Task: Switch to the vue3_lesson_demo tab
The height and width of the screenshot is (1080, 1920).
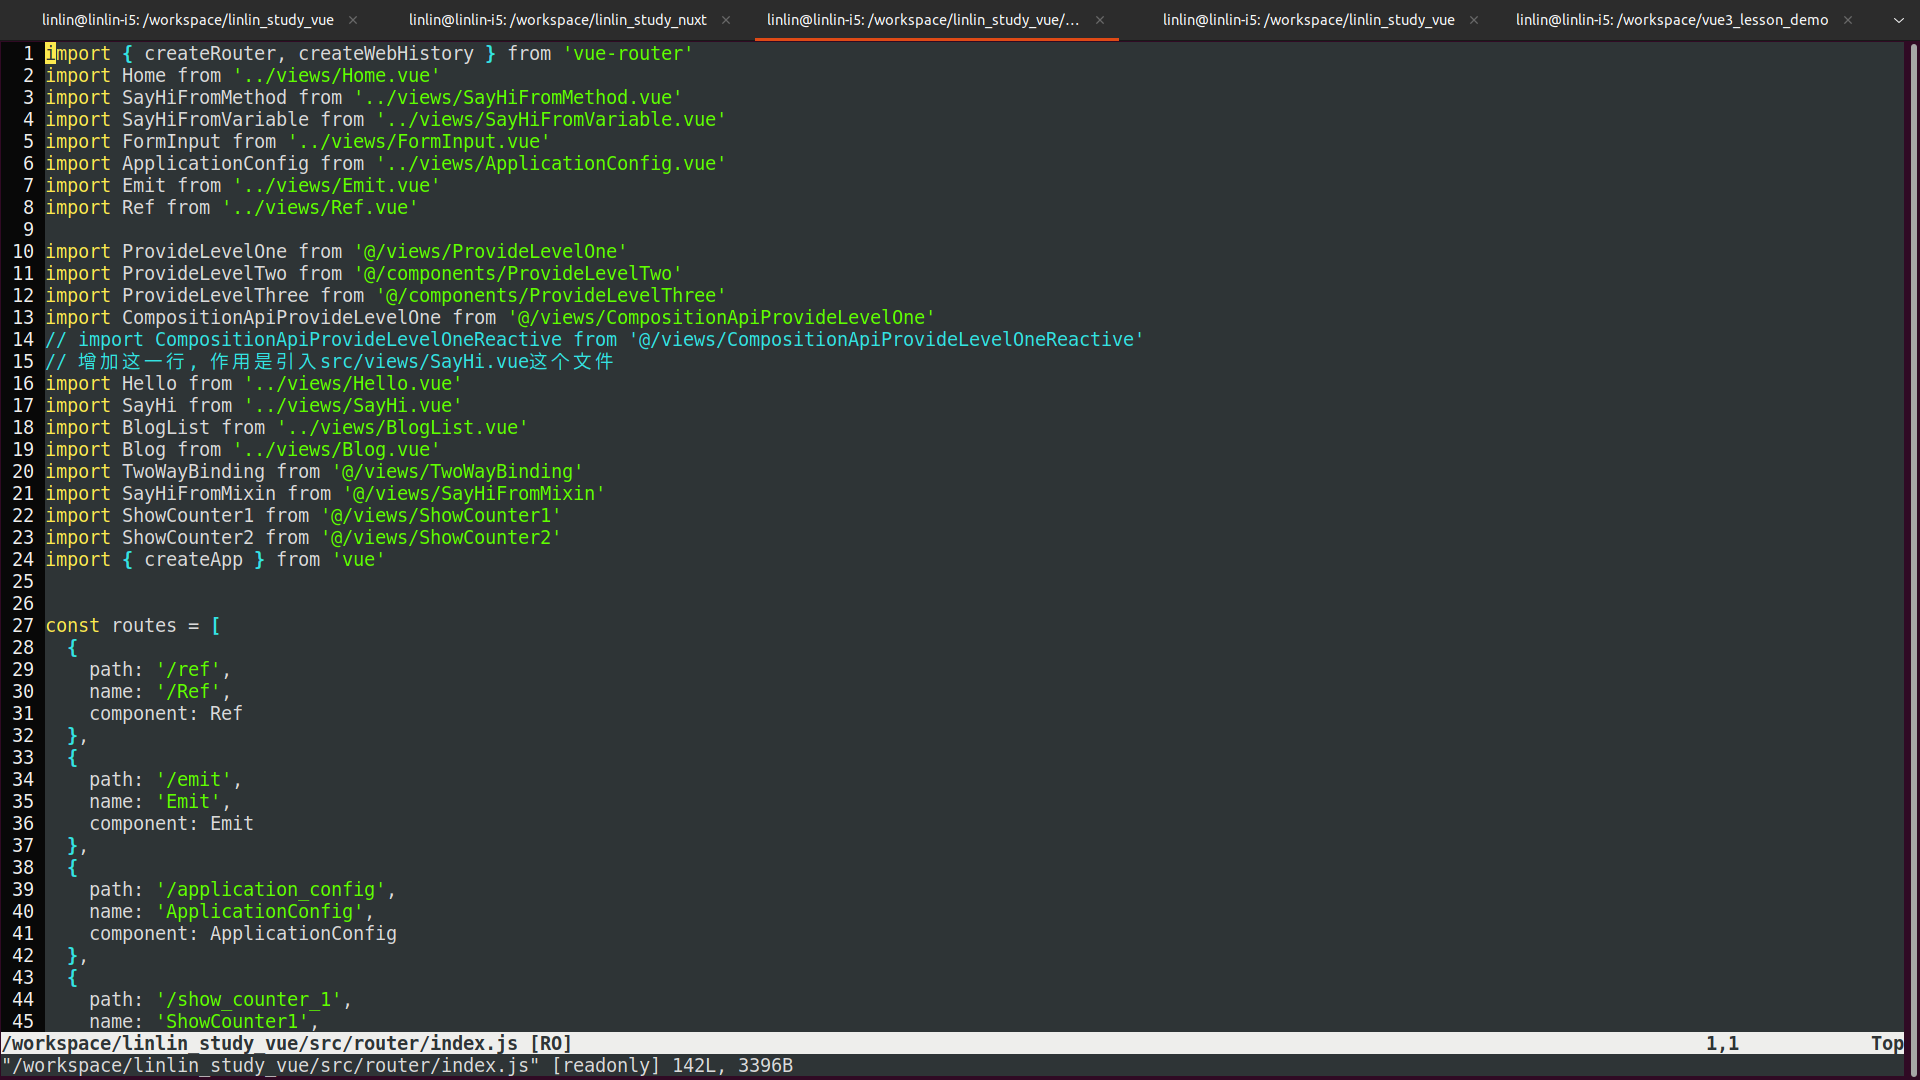Action: [1671, 20]
